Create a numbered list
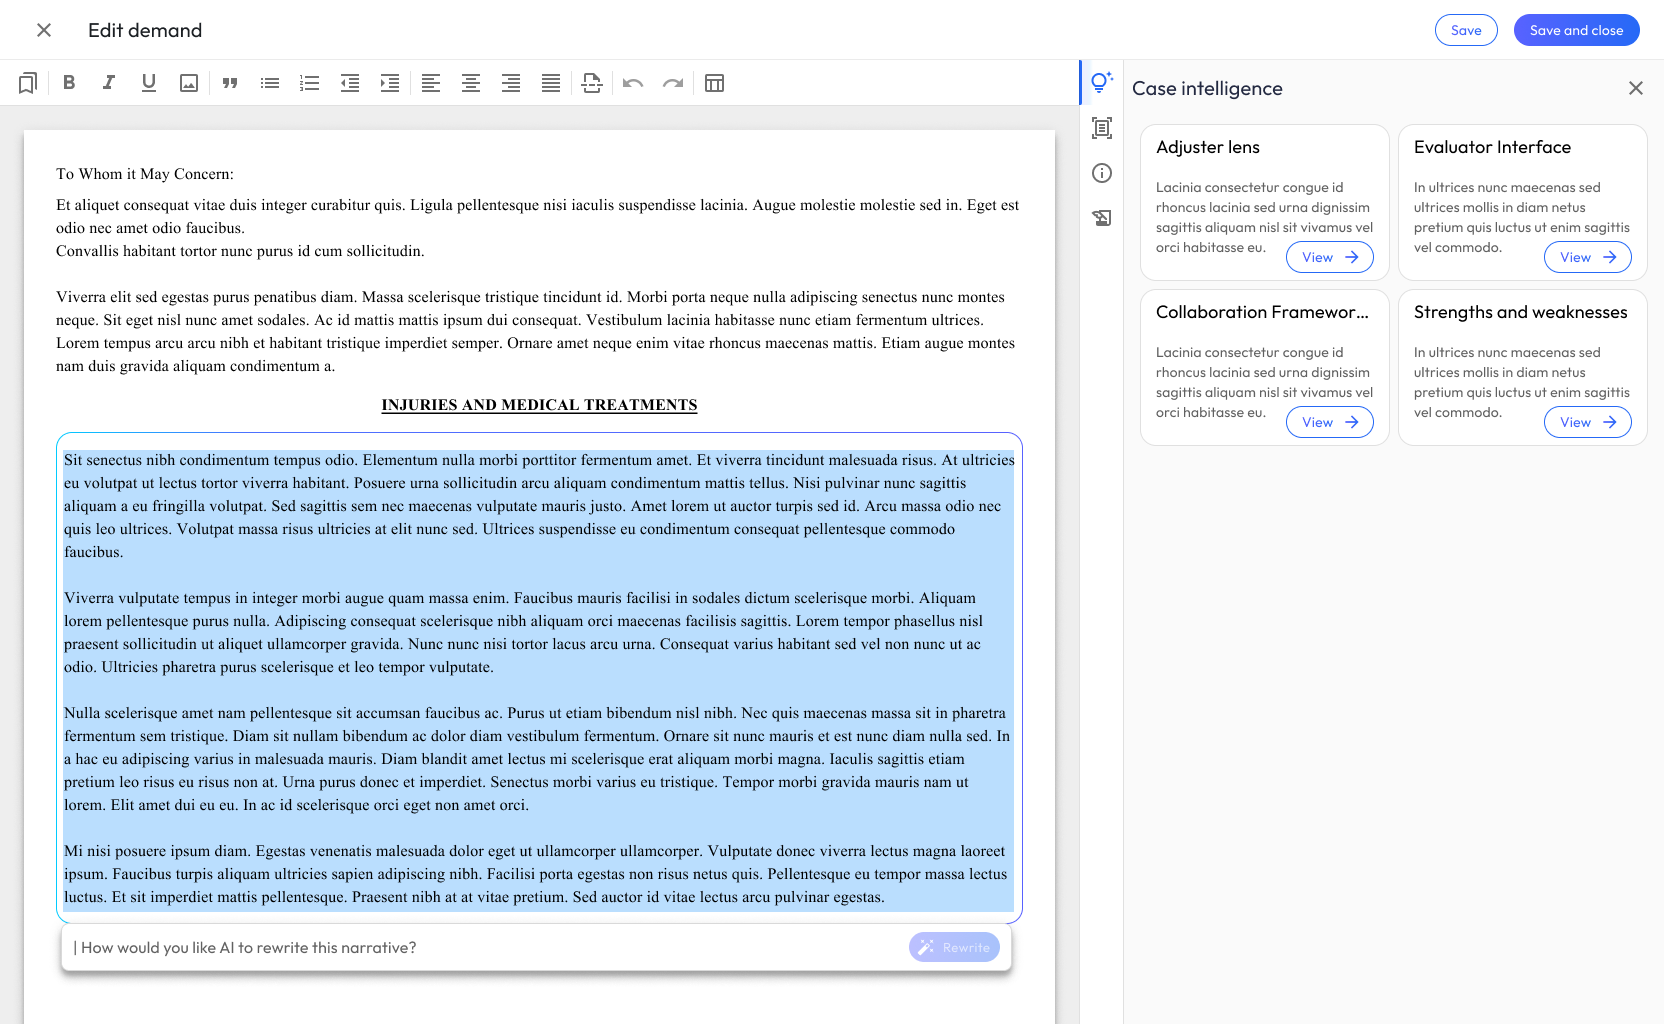 [x=310, y=83]
